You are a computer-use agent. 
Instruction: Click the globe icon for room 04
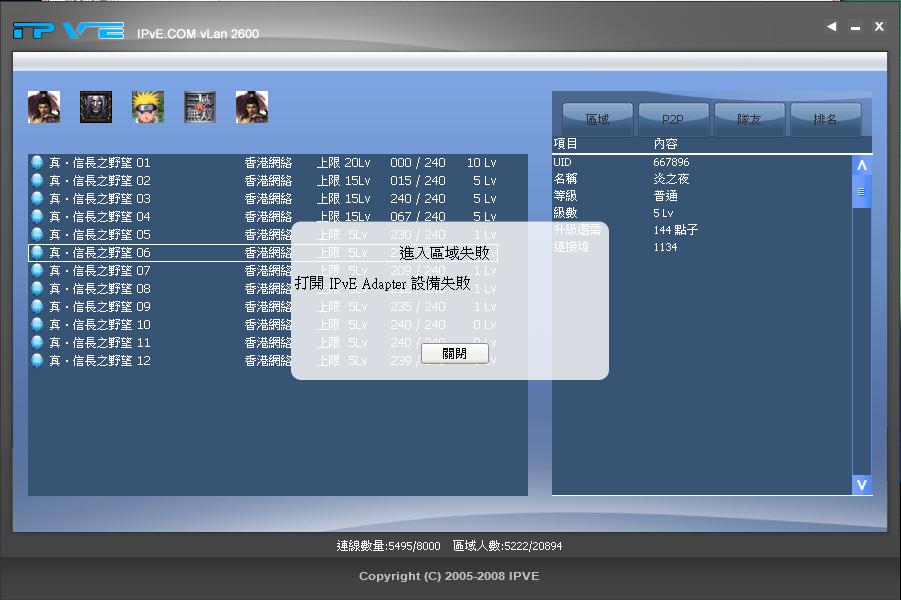tap(37, 217)
